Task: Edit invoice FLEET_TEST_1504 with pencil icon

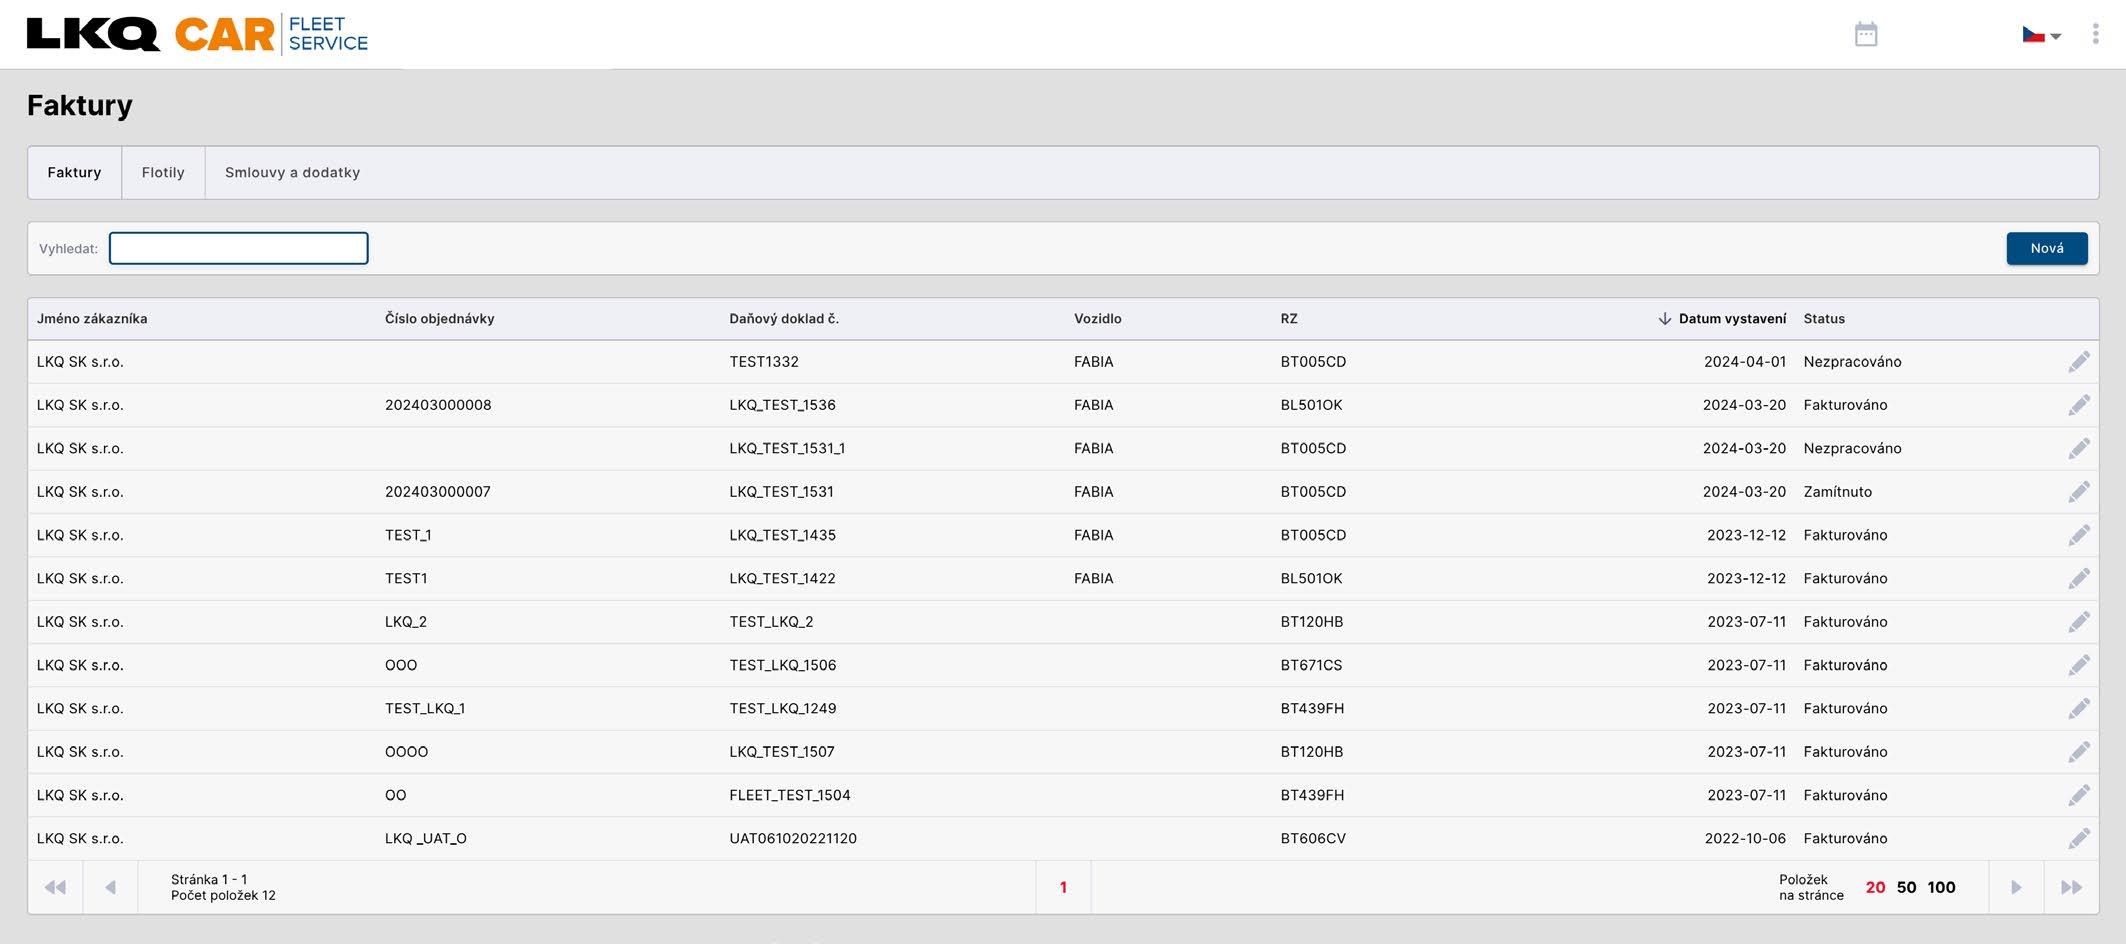Action: click(2078, 795)
